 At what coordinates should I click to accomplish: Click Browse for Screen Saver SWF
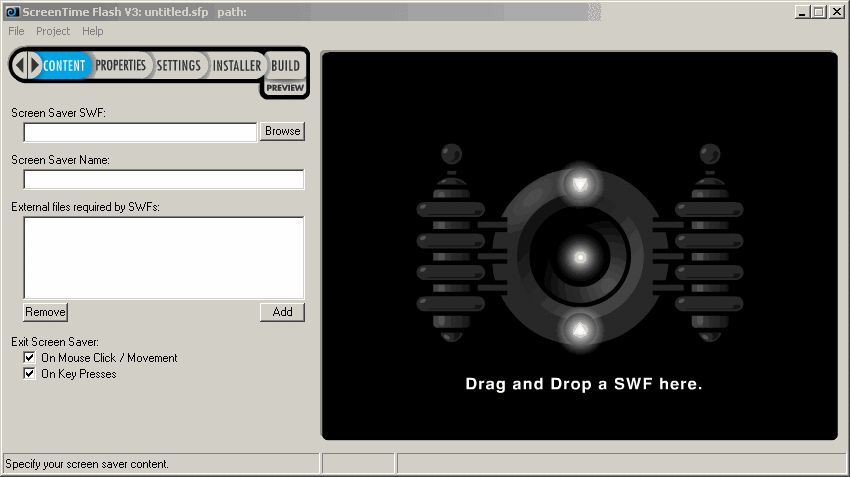coord(282,131)
